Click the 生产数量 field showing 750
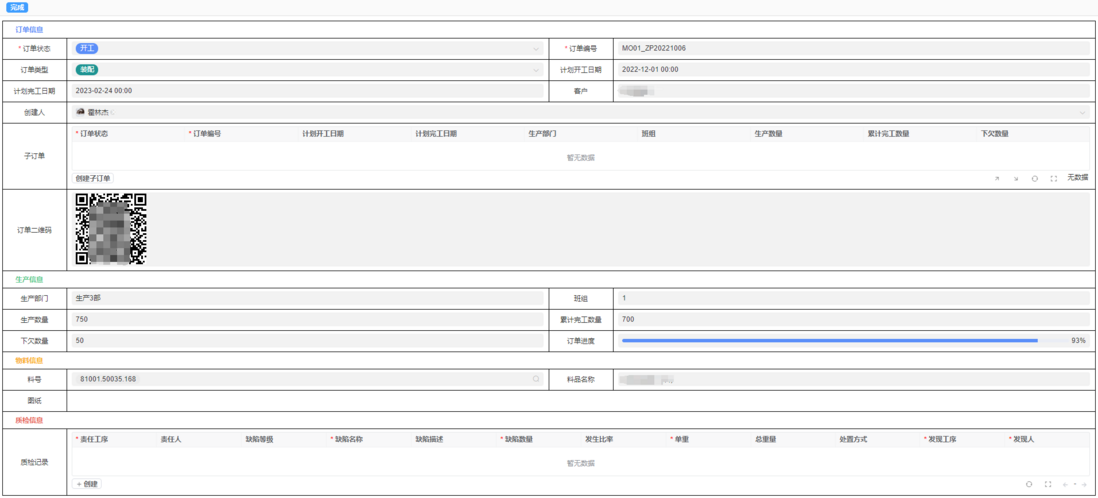This screenshot has width=1098, height=498. click(x=307, y=319)
